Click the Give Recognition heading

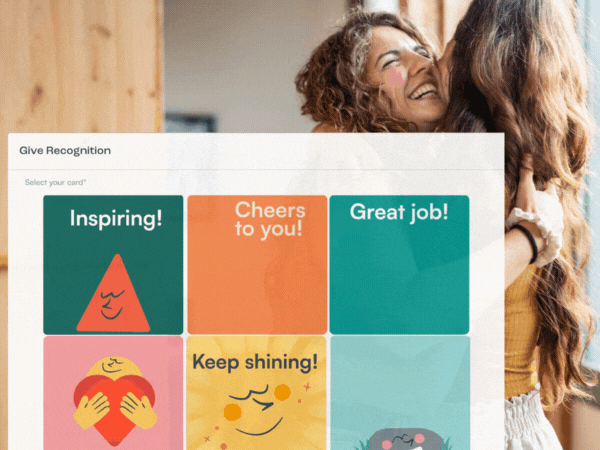click(65, 150)
